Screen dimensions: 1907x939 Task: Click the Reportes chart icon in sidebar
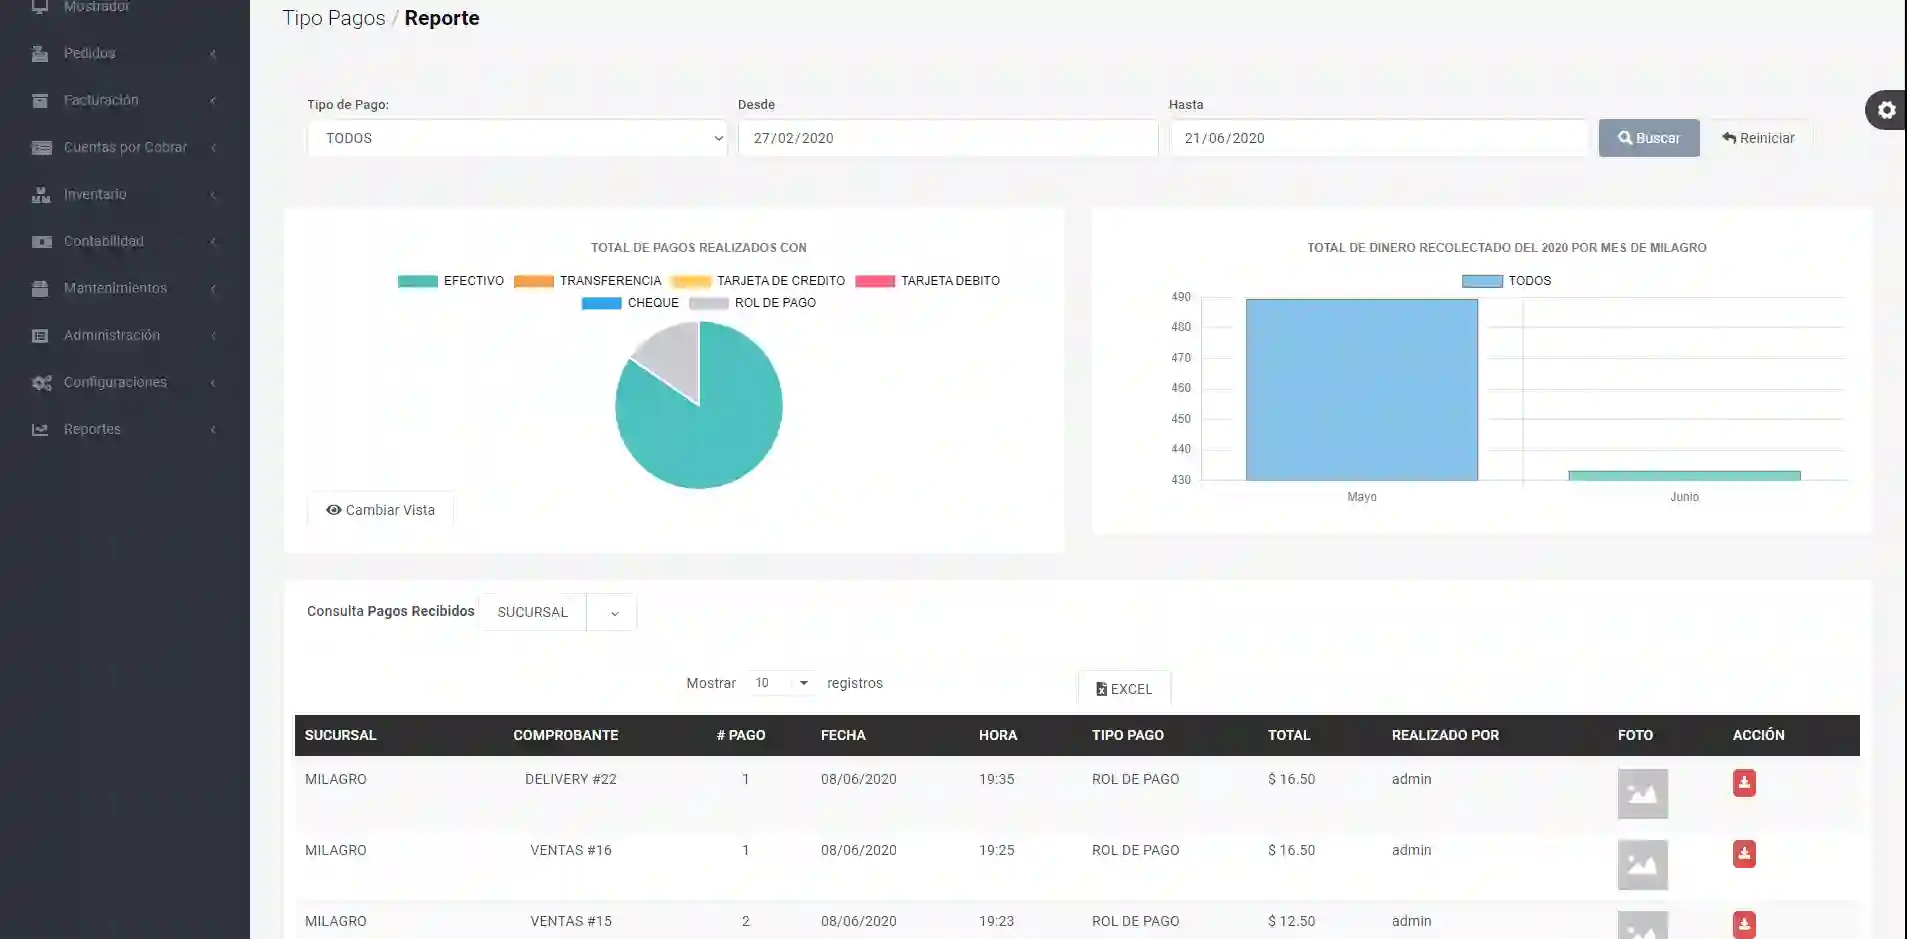click(41, 430)
